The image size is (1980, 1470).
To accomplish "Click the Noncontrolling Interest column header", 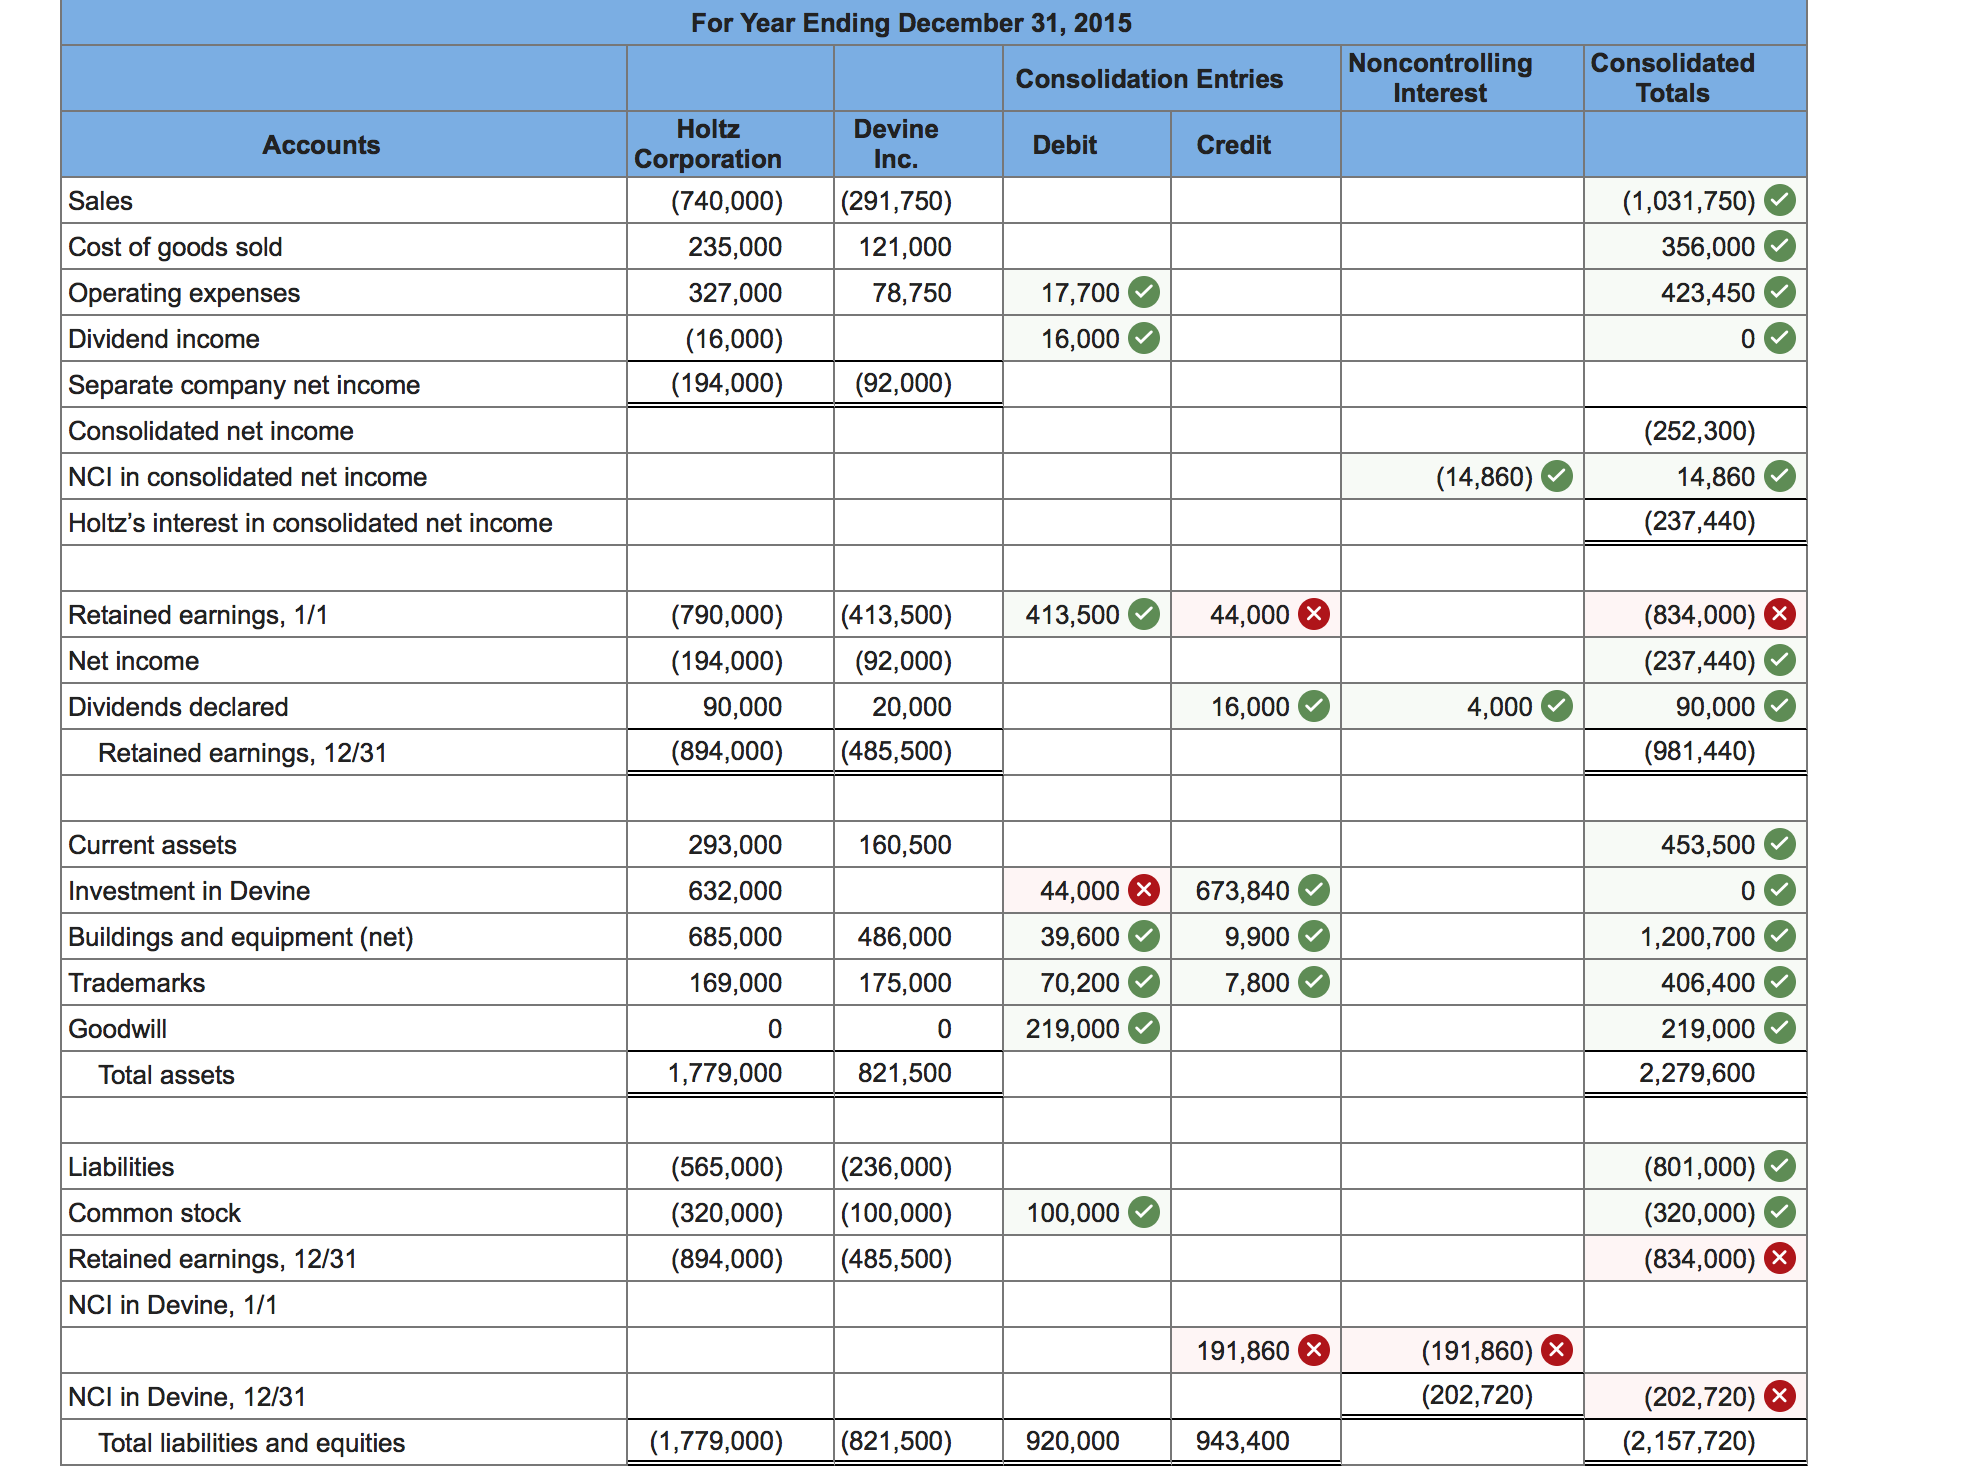I will [1439, 78].
